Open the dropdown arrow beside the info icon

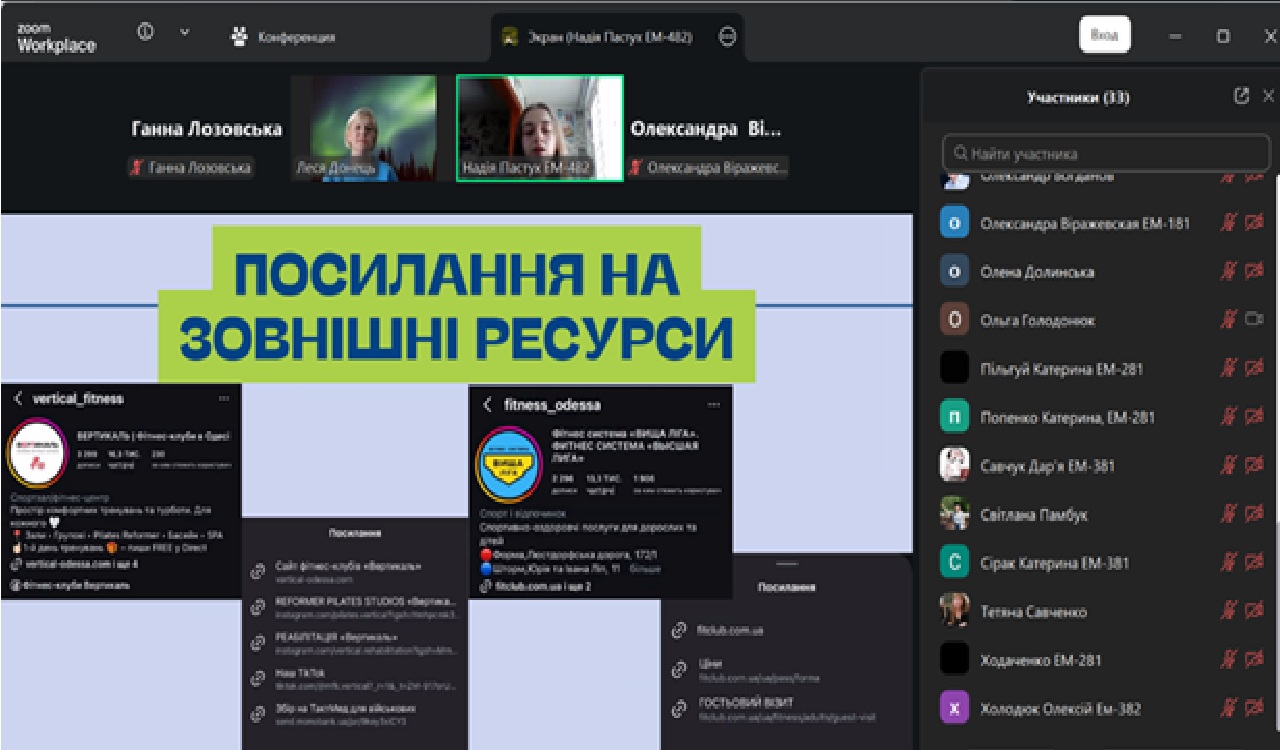[x=184, y=33]
